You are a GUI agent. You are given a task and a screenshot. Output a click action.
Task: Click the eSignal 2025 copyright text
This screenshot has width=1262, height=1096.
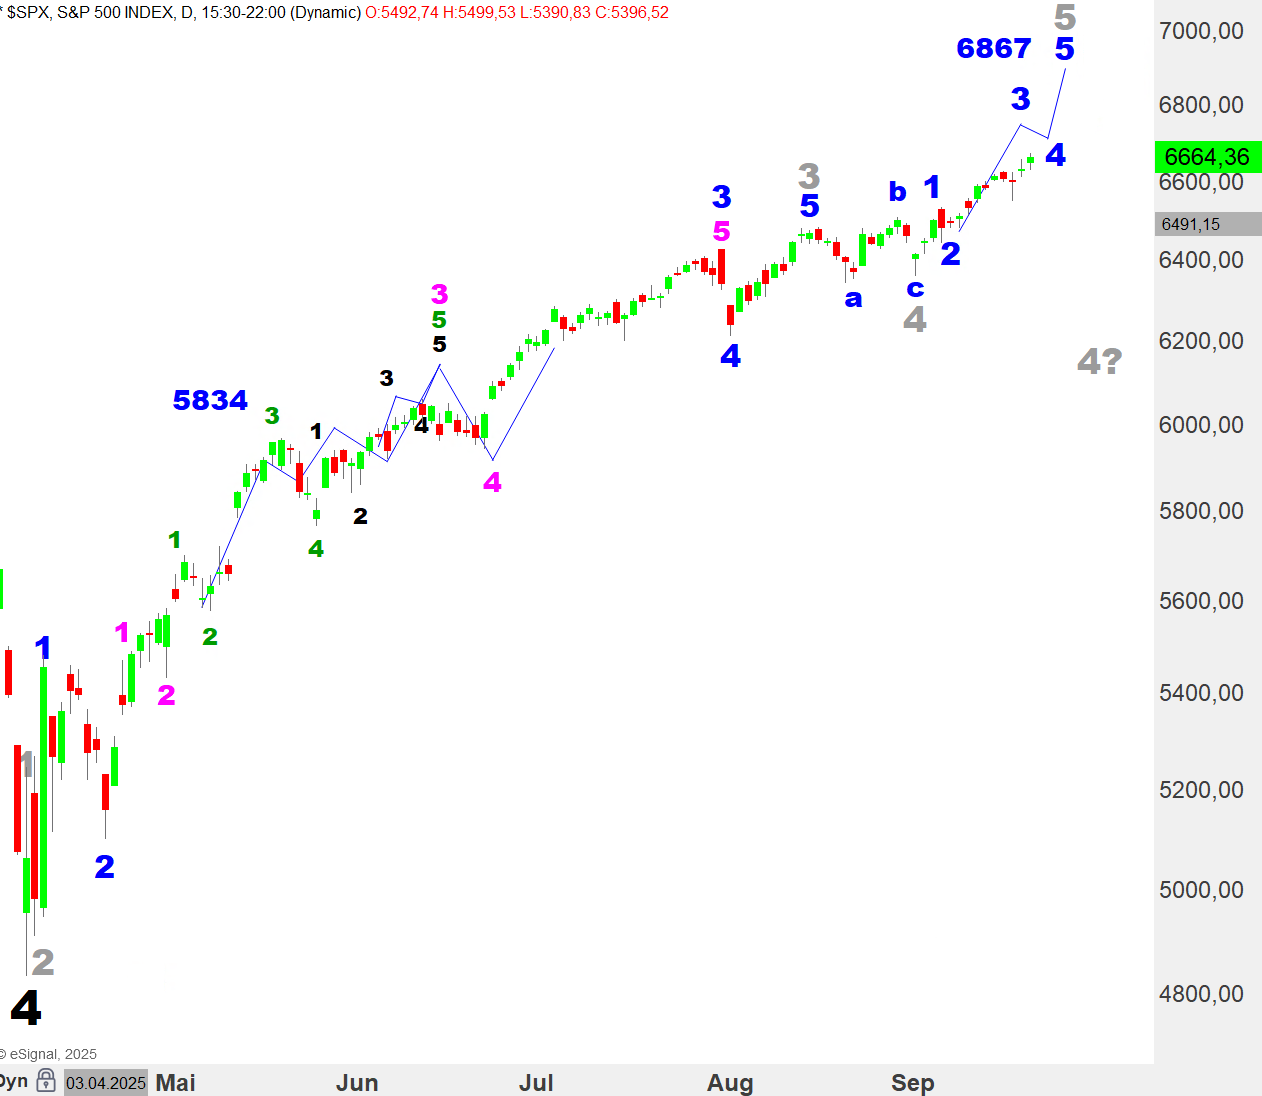click(x=50, y=1054)
